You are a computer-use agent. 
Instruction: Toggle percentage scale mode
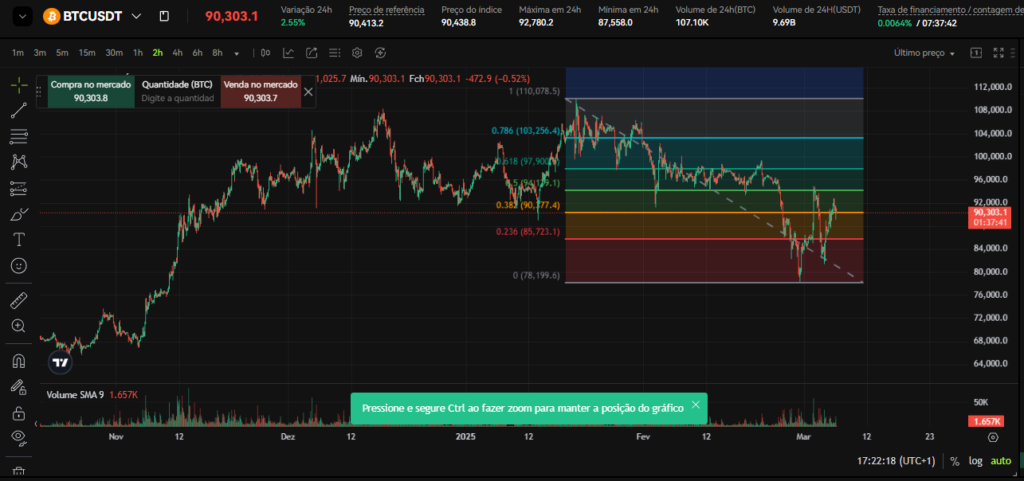point(955,461)
